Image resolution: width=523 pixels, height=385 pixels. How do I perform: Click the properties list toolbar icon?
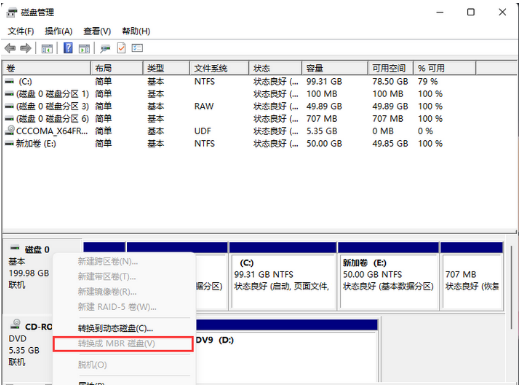[137, 48]
